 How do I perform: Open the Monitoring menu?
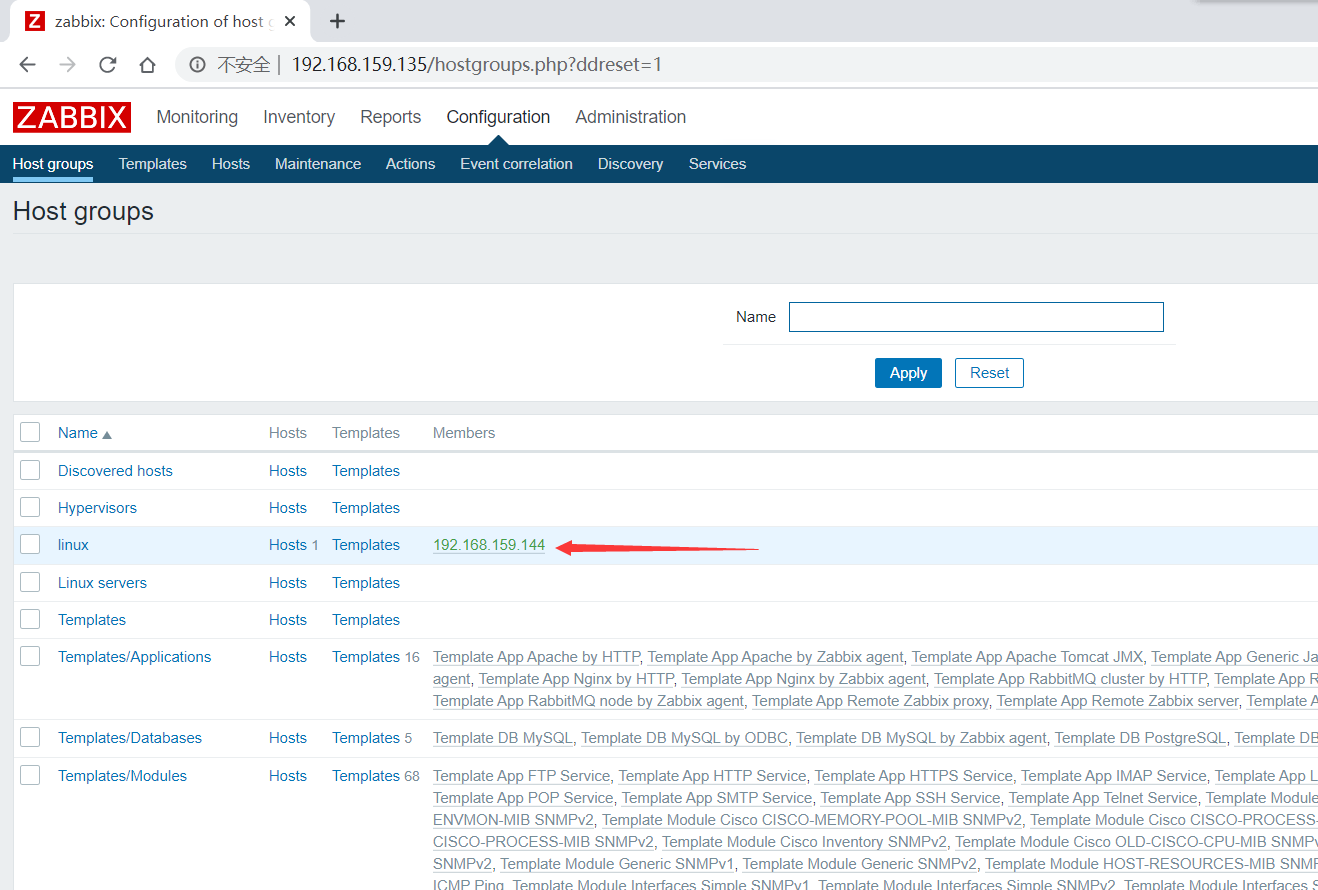pyautogui.click(x=197, y=117)
